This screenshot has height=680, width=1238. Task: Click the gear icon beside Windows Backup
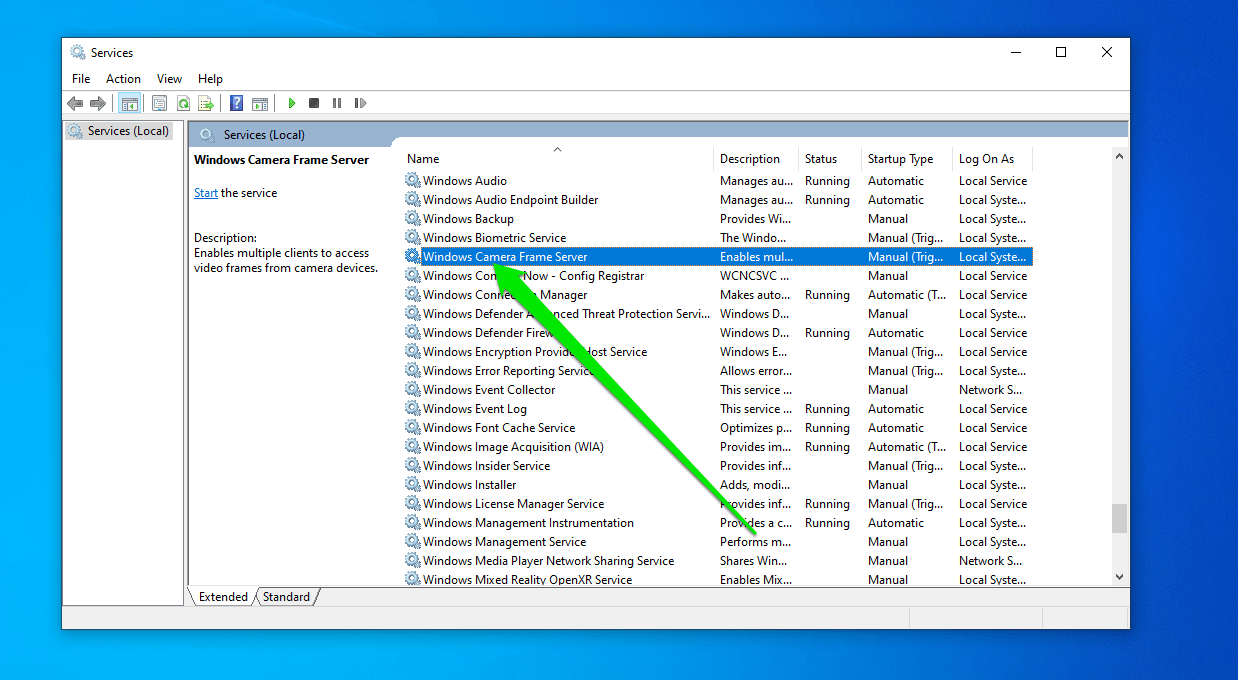click(413, 219)
